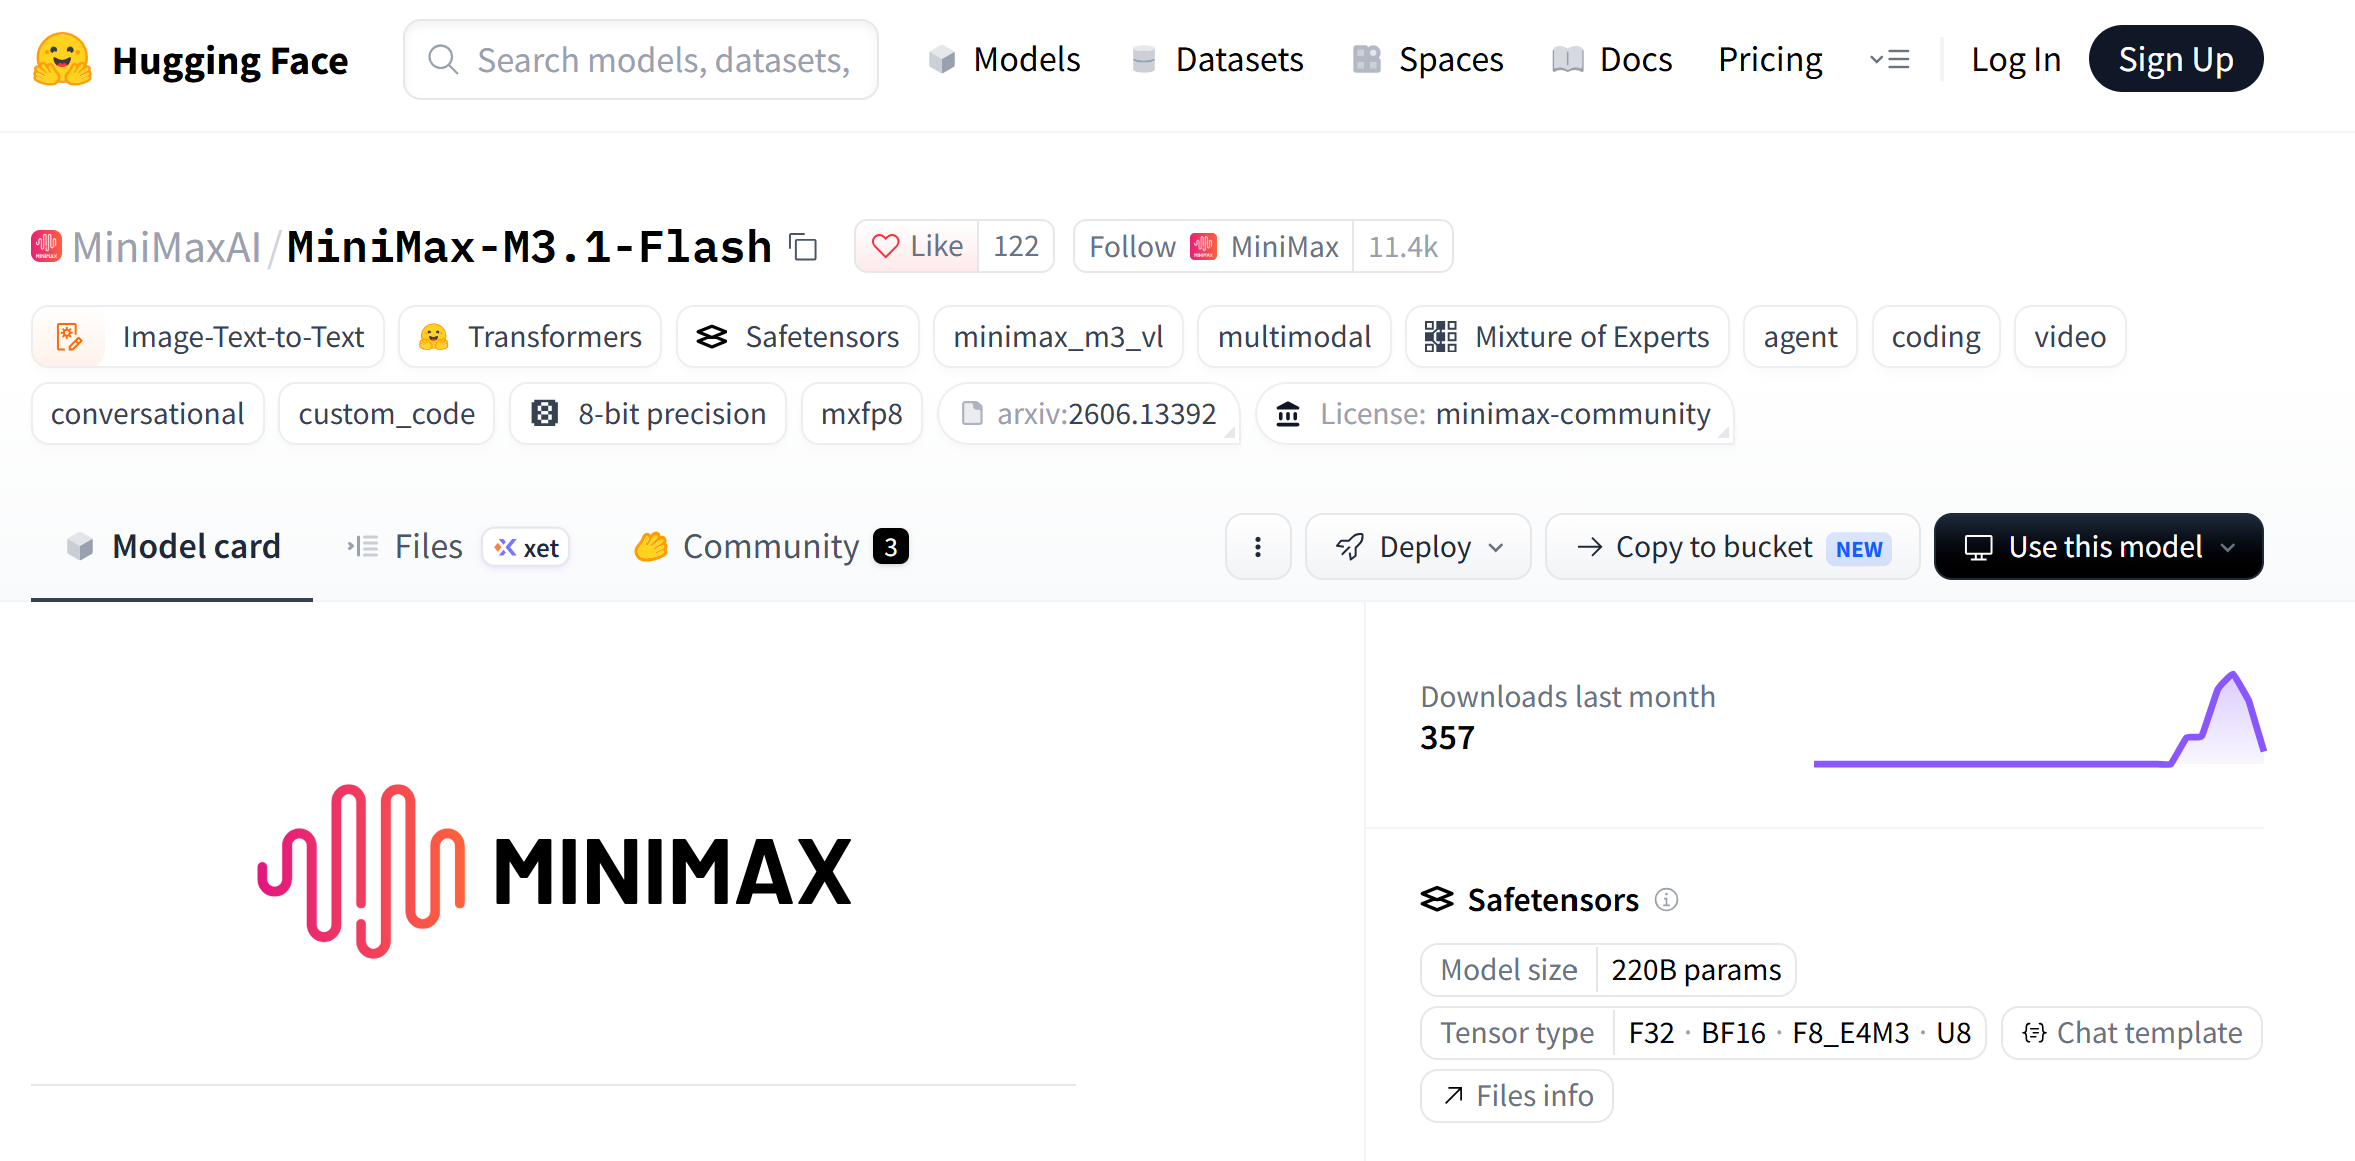
Task: Click the MiniMax logo image in model card
Action: (x=554, y=870)
